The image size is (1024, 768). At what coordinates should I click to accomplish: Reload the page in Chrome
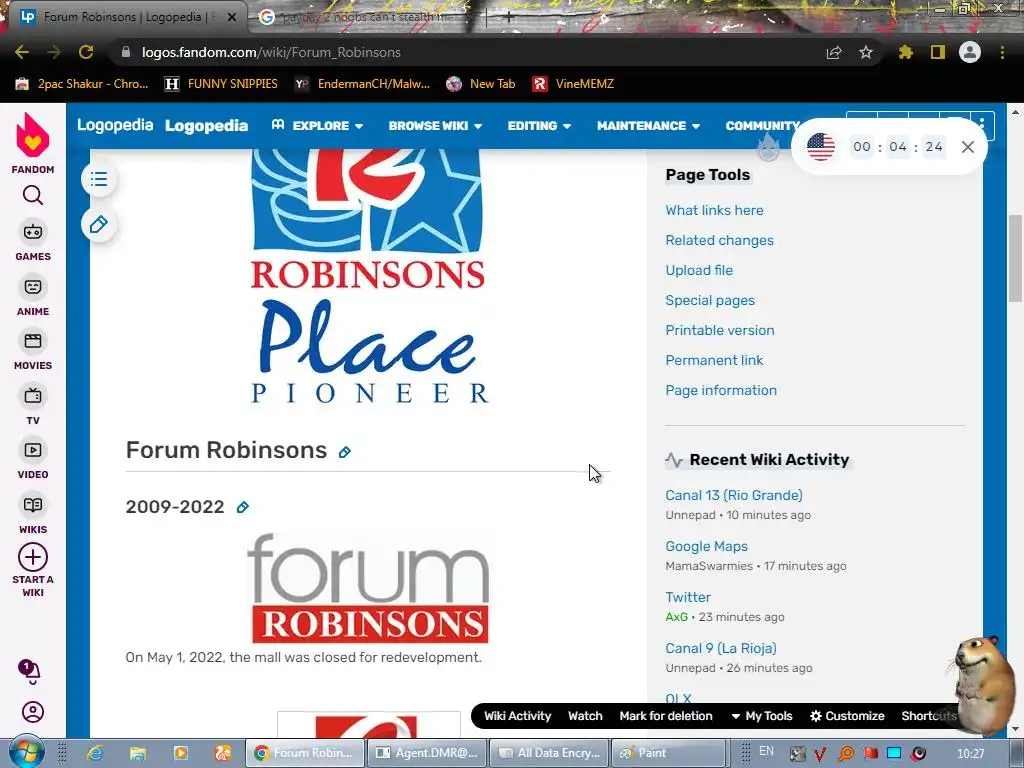pyautogui.click(x=86, y=52)
